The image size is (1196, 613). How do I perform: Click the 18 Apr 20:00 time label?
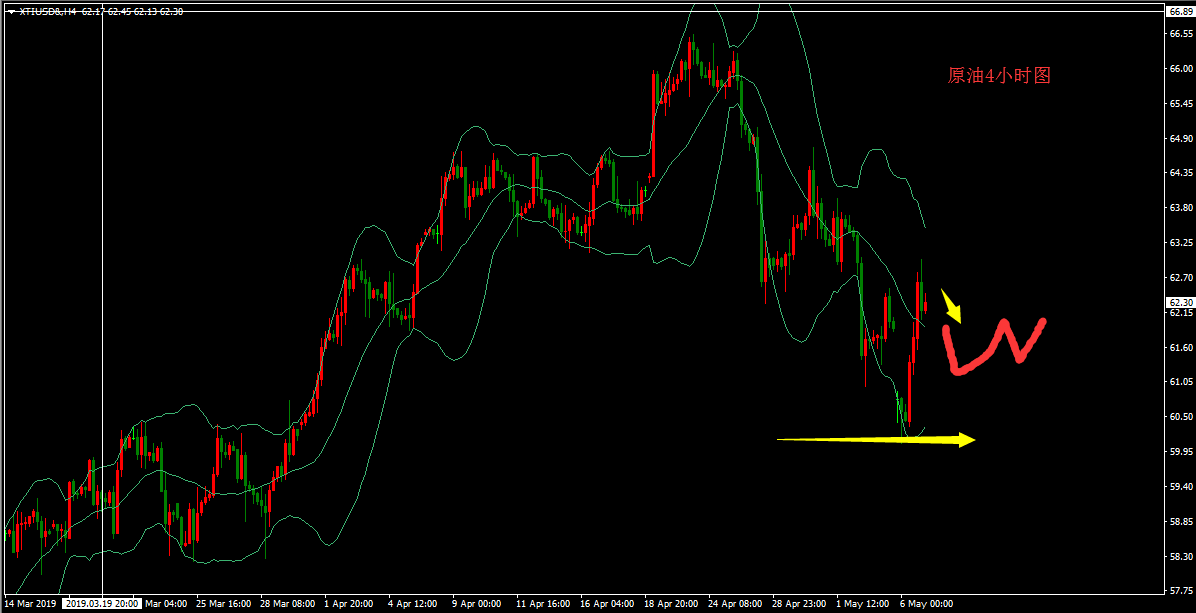click(671, 604)
